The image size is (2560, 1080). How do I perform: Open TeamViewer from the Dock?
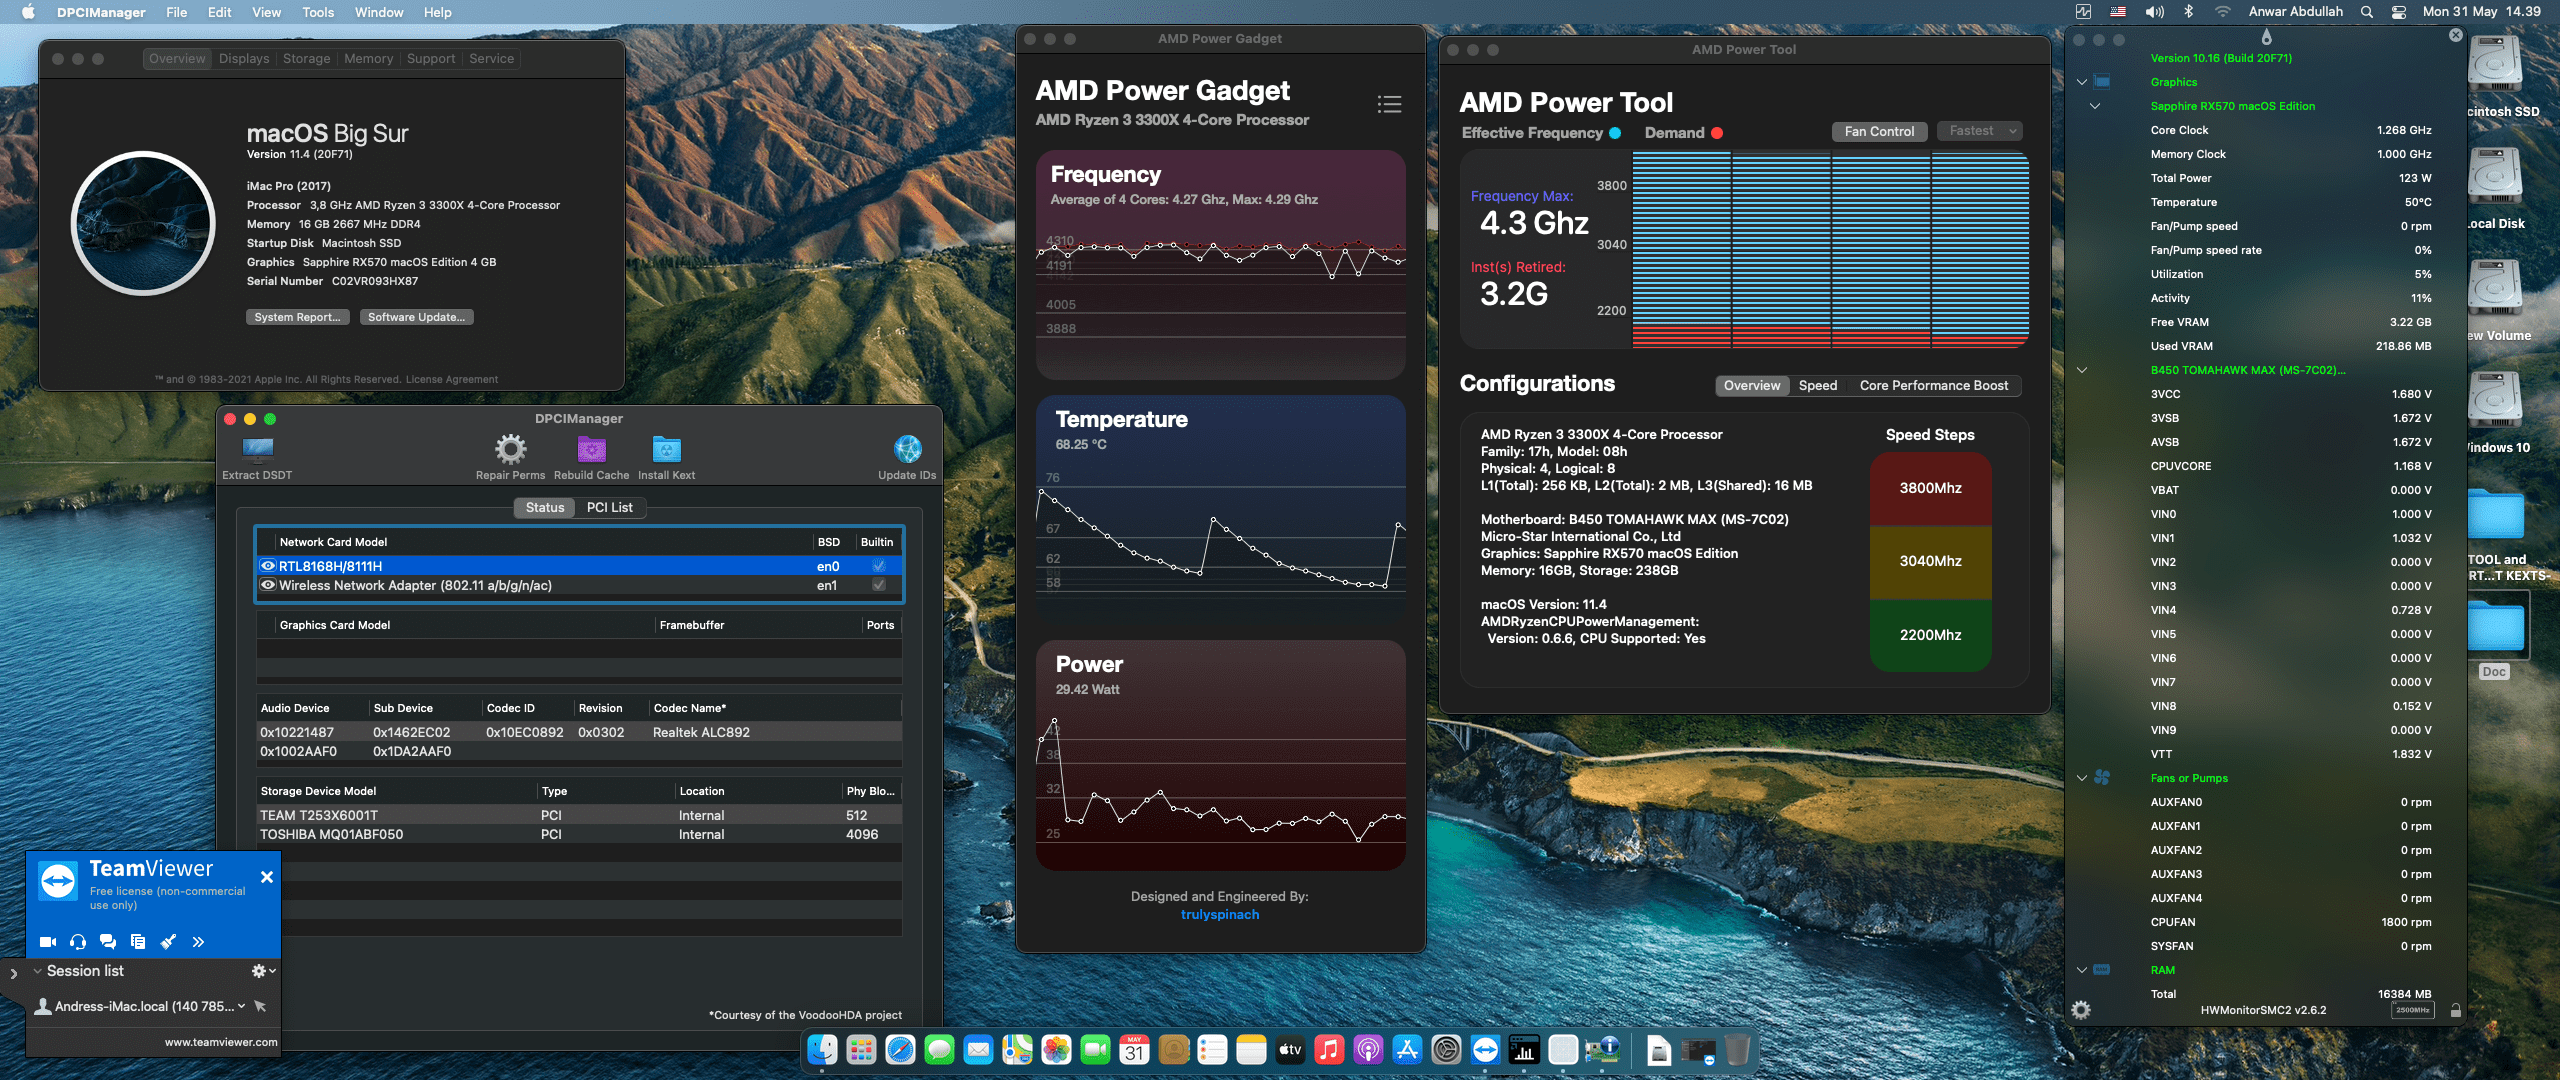tap(1485, 1049)
